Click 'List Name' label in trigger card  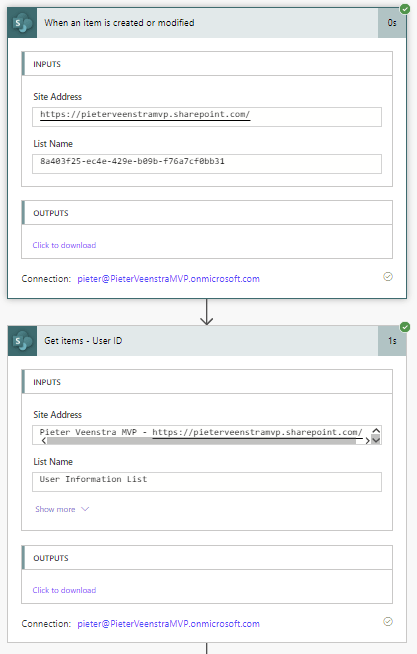point(53,144)
